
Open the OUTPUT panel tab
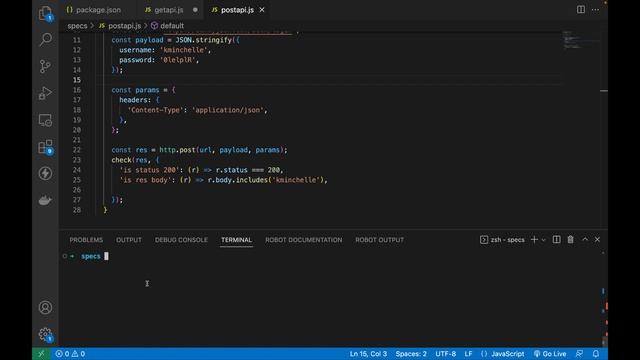click(x=129, y=240)
